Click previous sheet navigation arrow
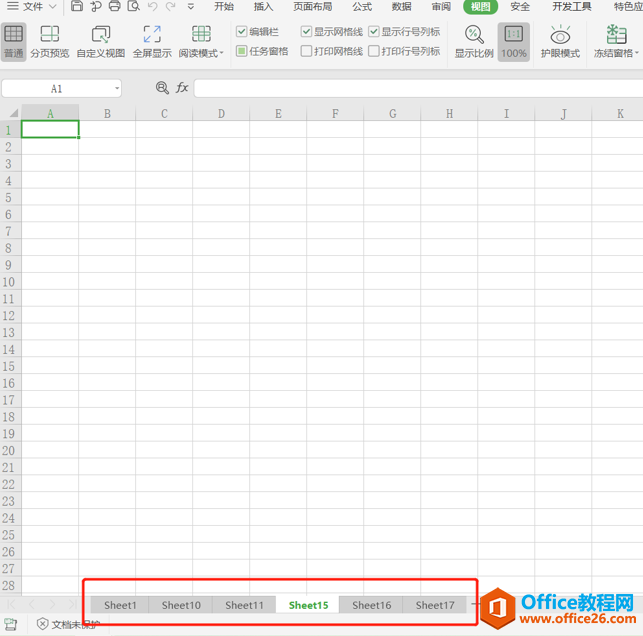 (32, 604)
